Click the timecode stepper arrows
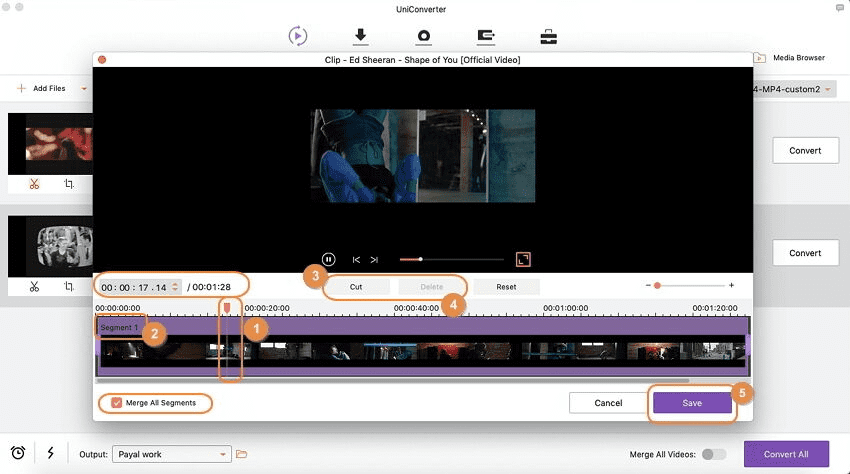Viewport: 850px width, 474px height. tap(176, 287)
